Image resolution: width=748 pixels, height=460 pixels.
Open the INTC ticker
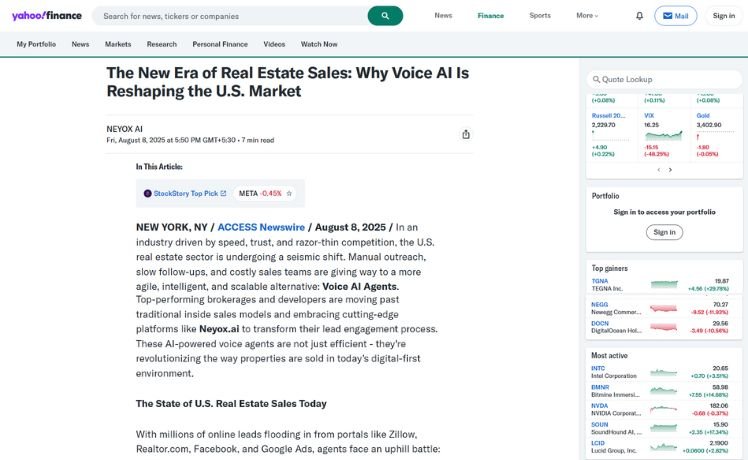(598, 368)
